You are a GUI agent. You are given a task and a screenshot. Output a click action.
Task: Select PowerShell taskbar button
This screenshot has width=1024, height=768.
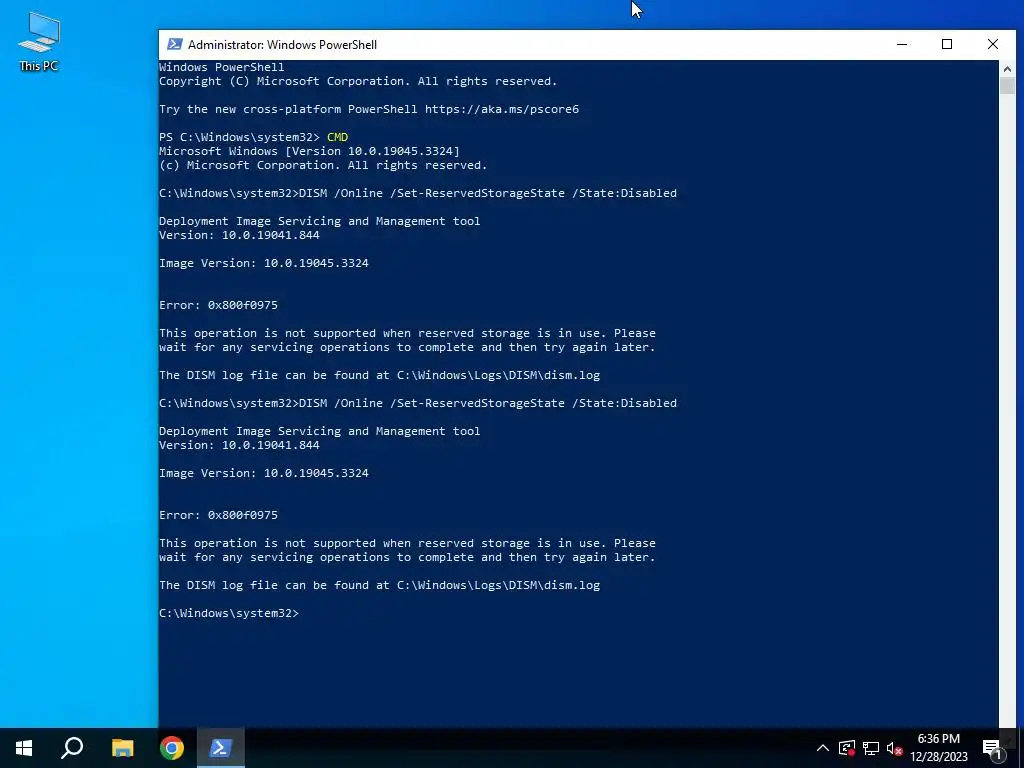click(221, 748)
